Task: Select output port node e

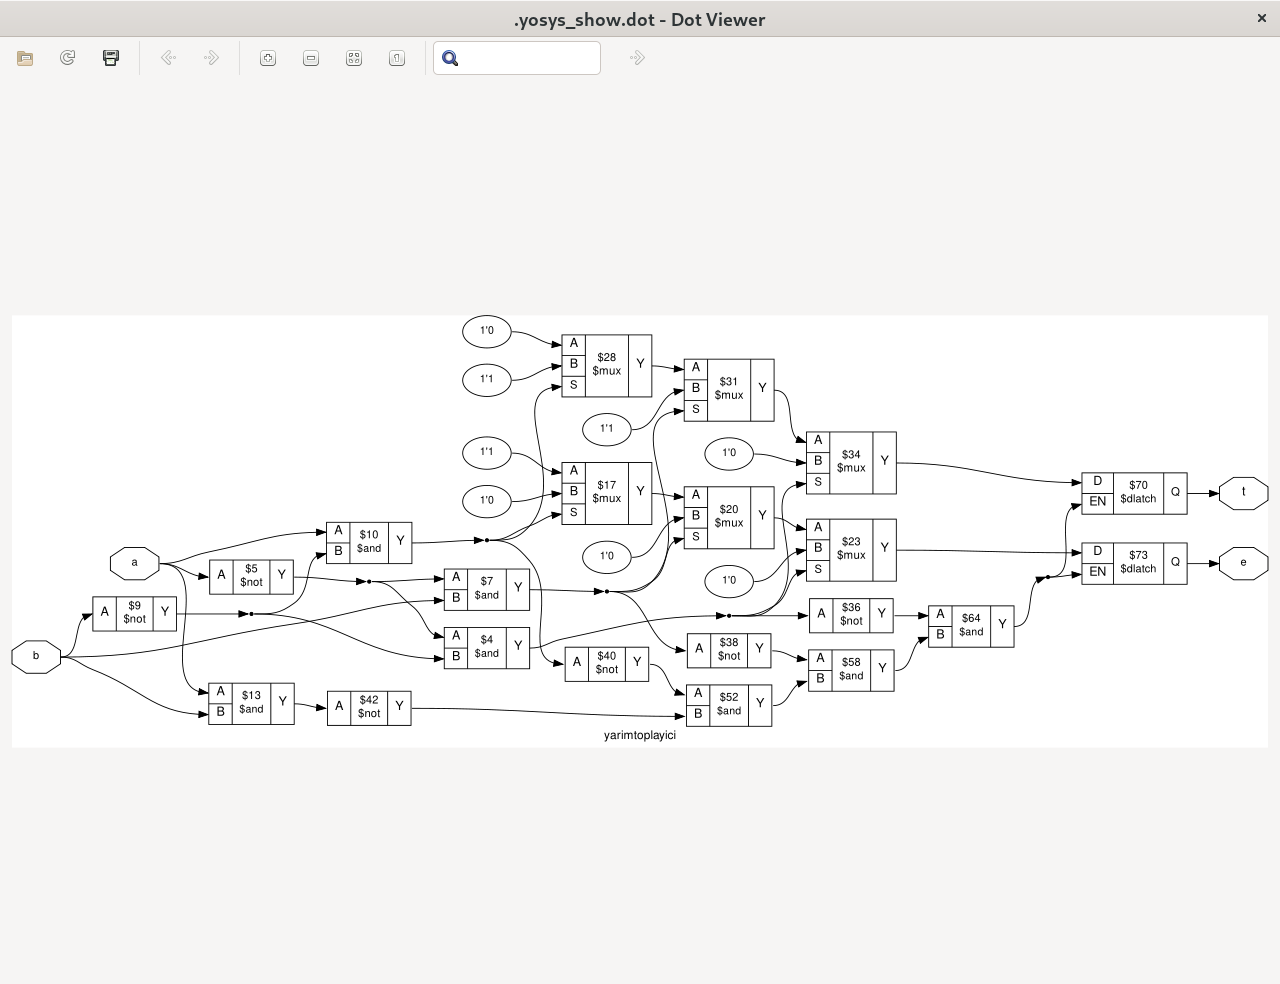Action: (x=1244, y=562)
